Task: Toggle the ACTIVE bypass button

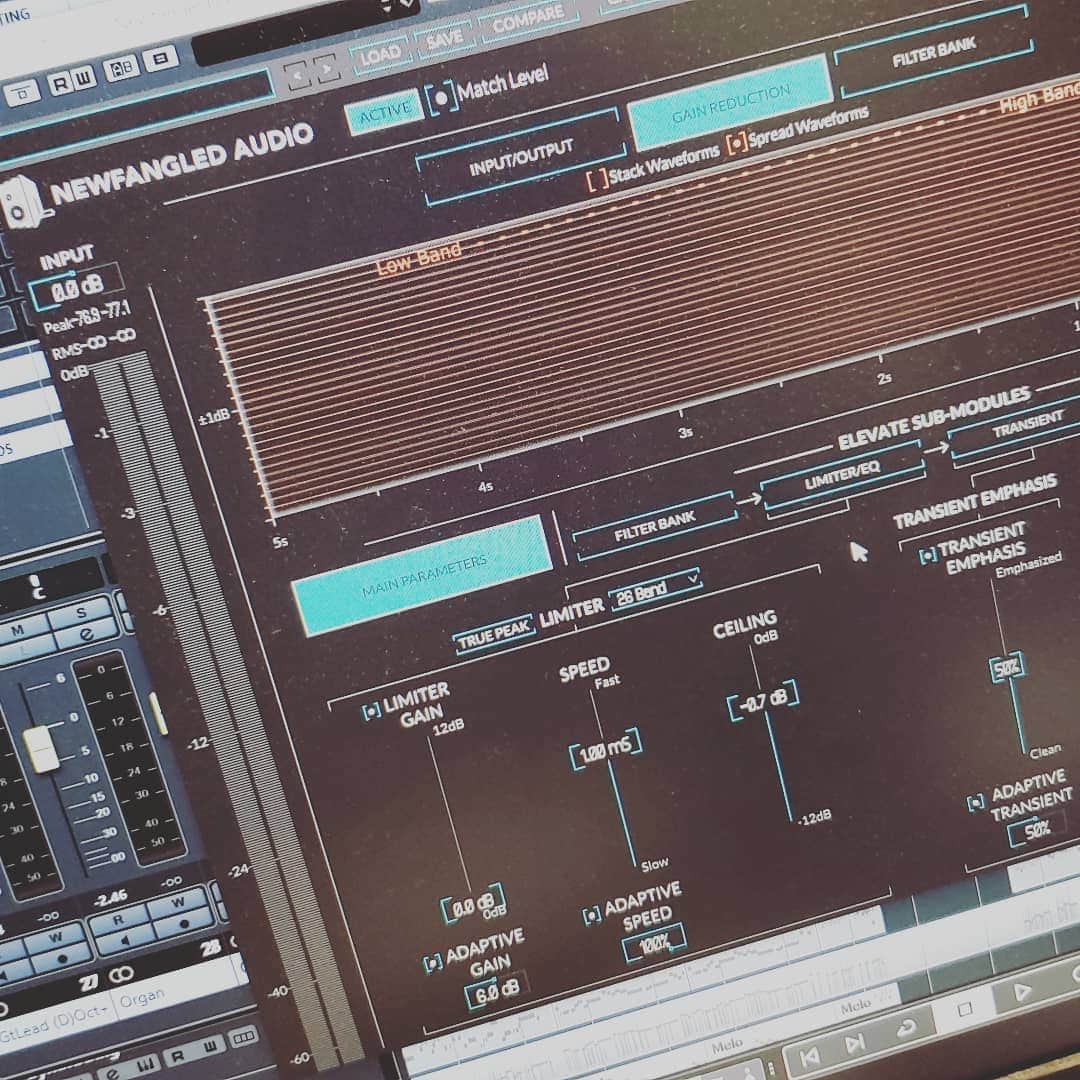Action: point(384,112)
